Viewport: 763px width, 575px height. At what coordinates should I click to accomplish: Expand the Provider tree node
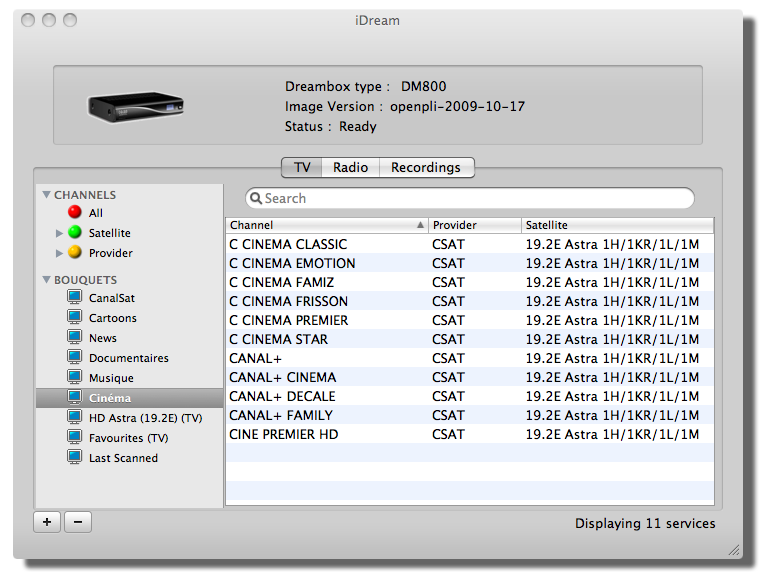coord(59,253)
